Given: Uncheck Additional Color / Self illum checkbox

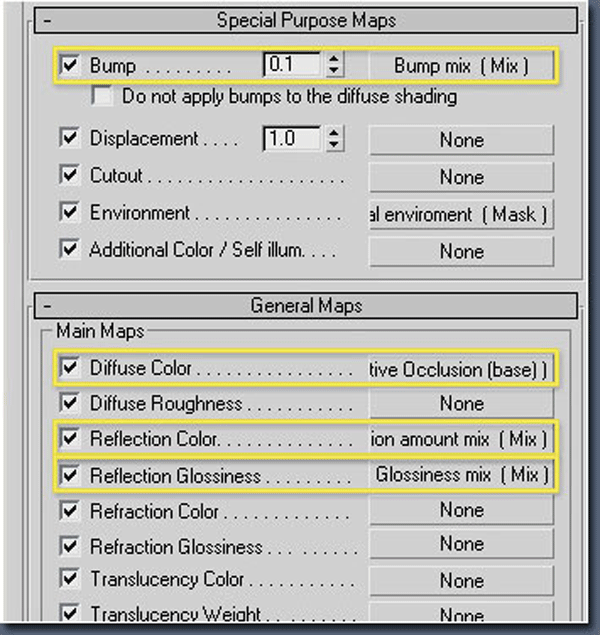Looking at the screenshot, I should [x=69, y=250].
